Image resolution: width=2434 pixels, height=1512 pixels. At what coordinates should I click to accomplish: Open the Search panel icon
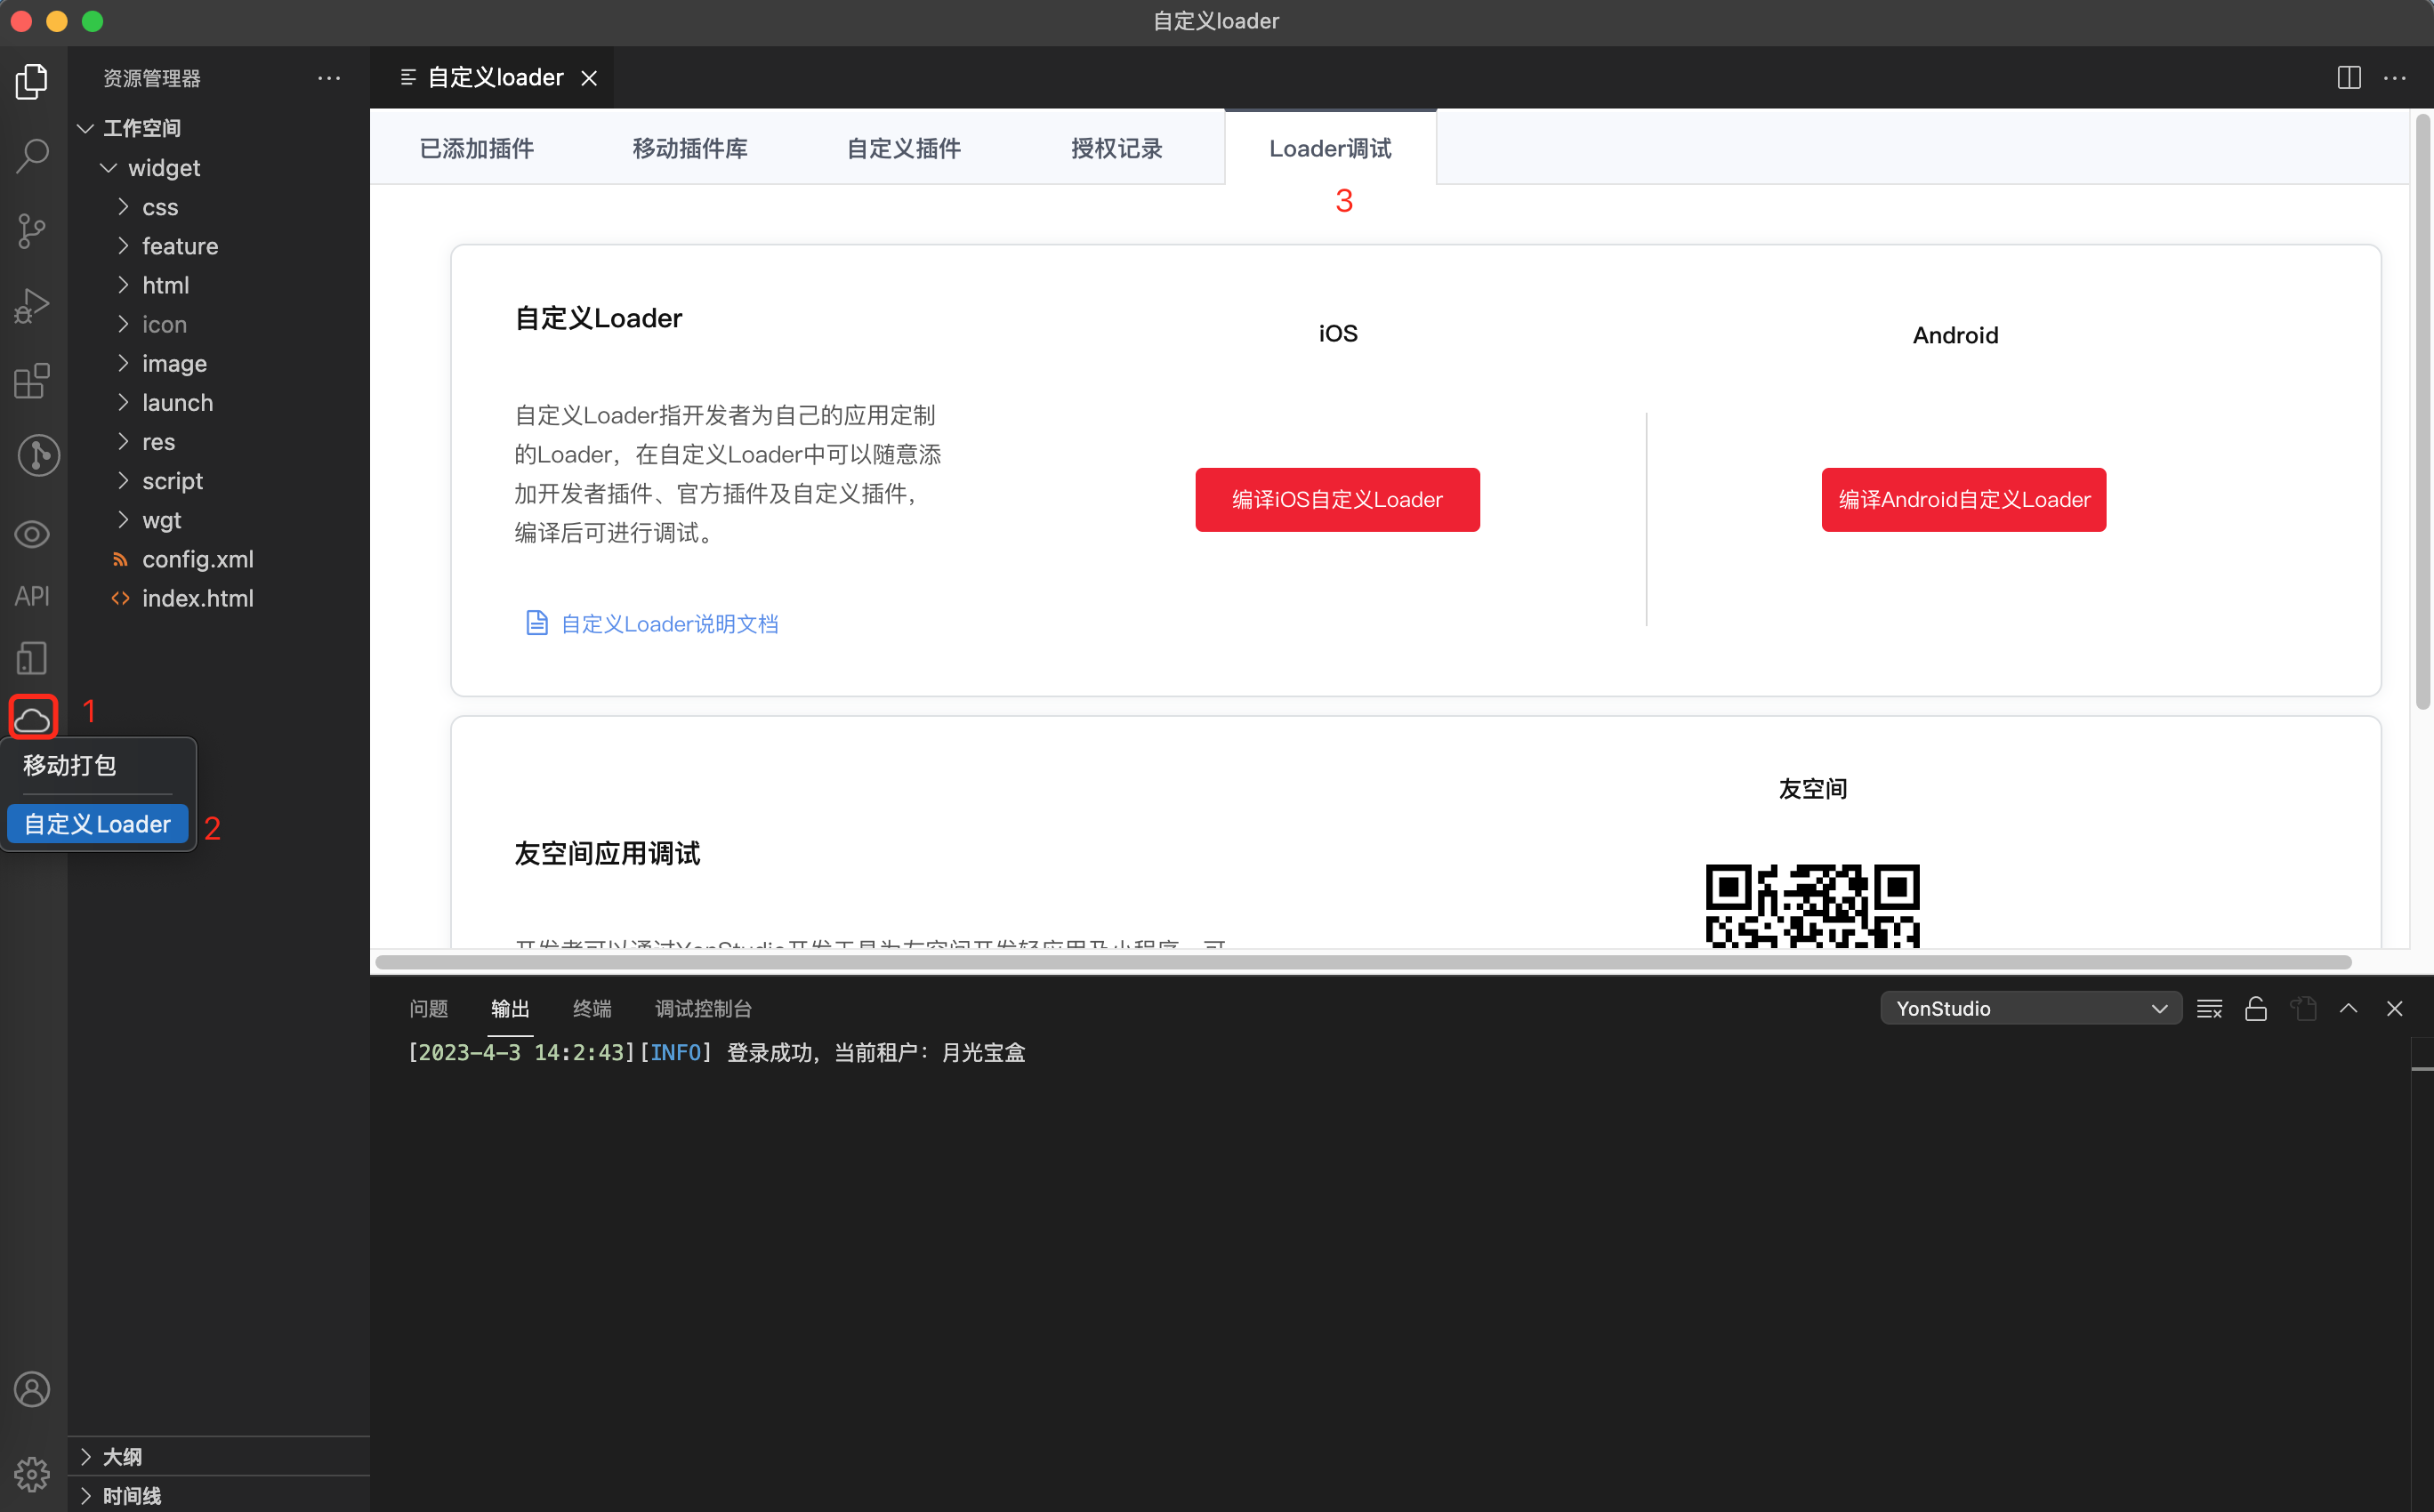32,156
